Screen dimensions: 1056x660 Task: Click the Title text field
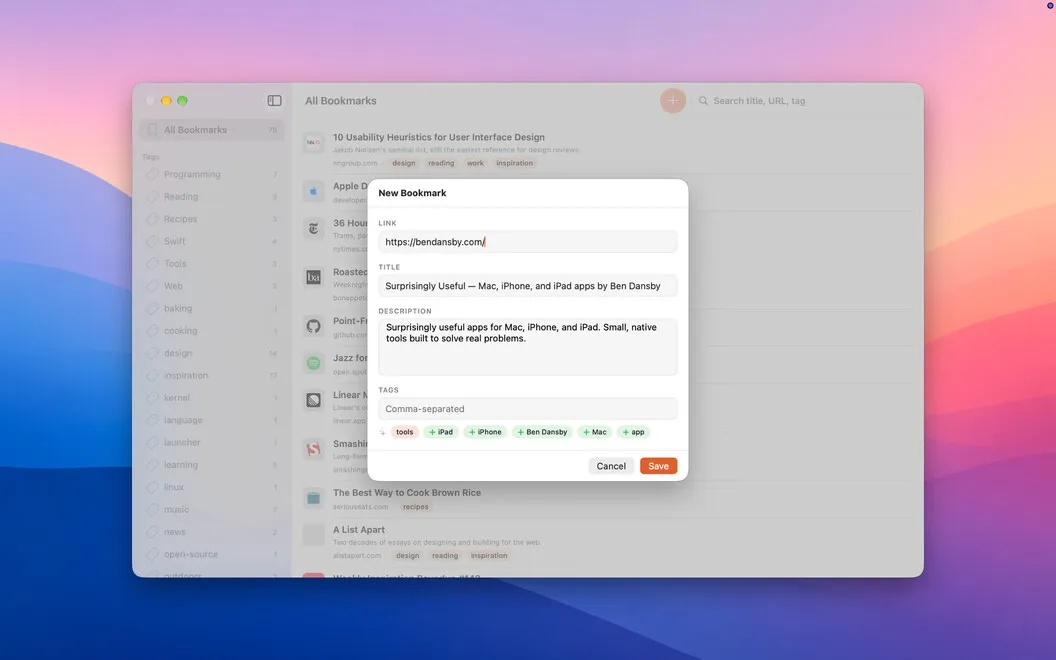[x=527, y=286]
